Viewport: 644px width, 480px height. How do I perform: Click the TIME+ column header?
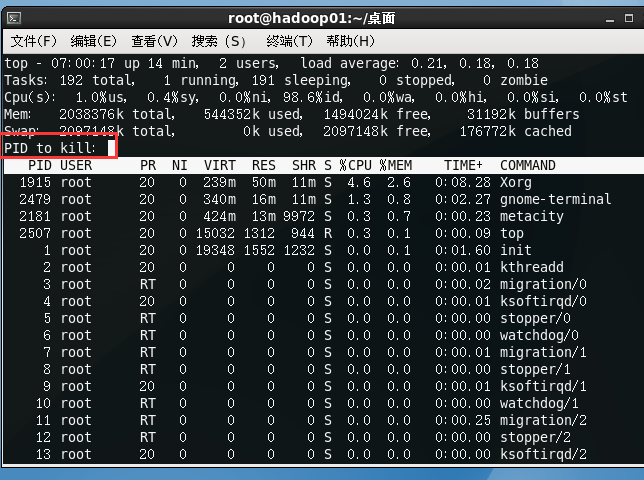point(463,165)
